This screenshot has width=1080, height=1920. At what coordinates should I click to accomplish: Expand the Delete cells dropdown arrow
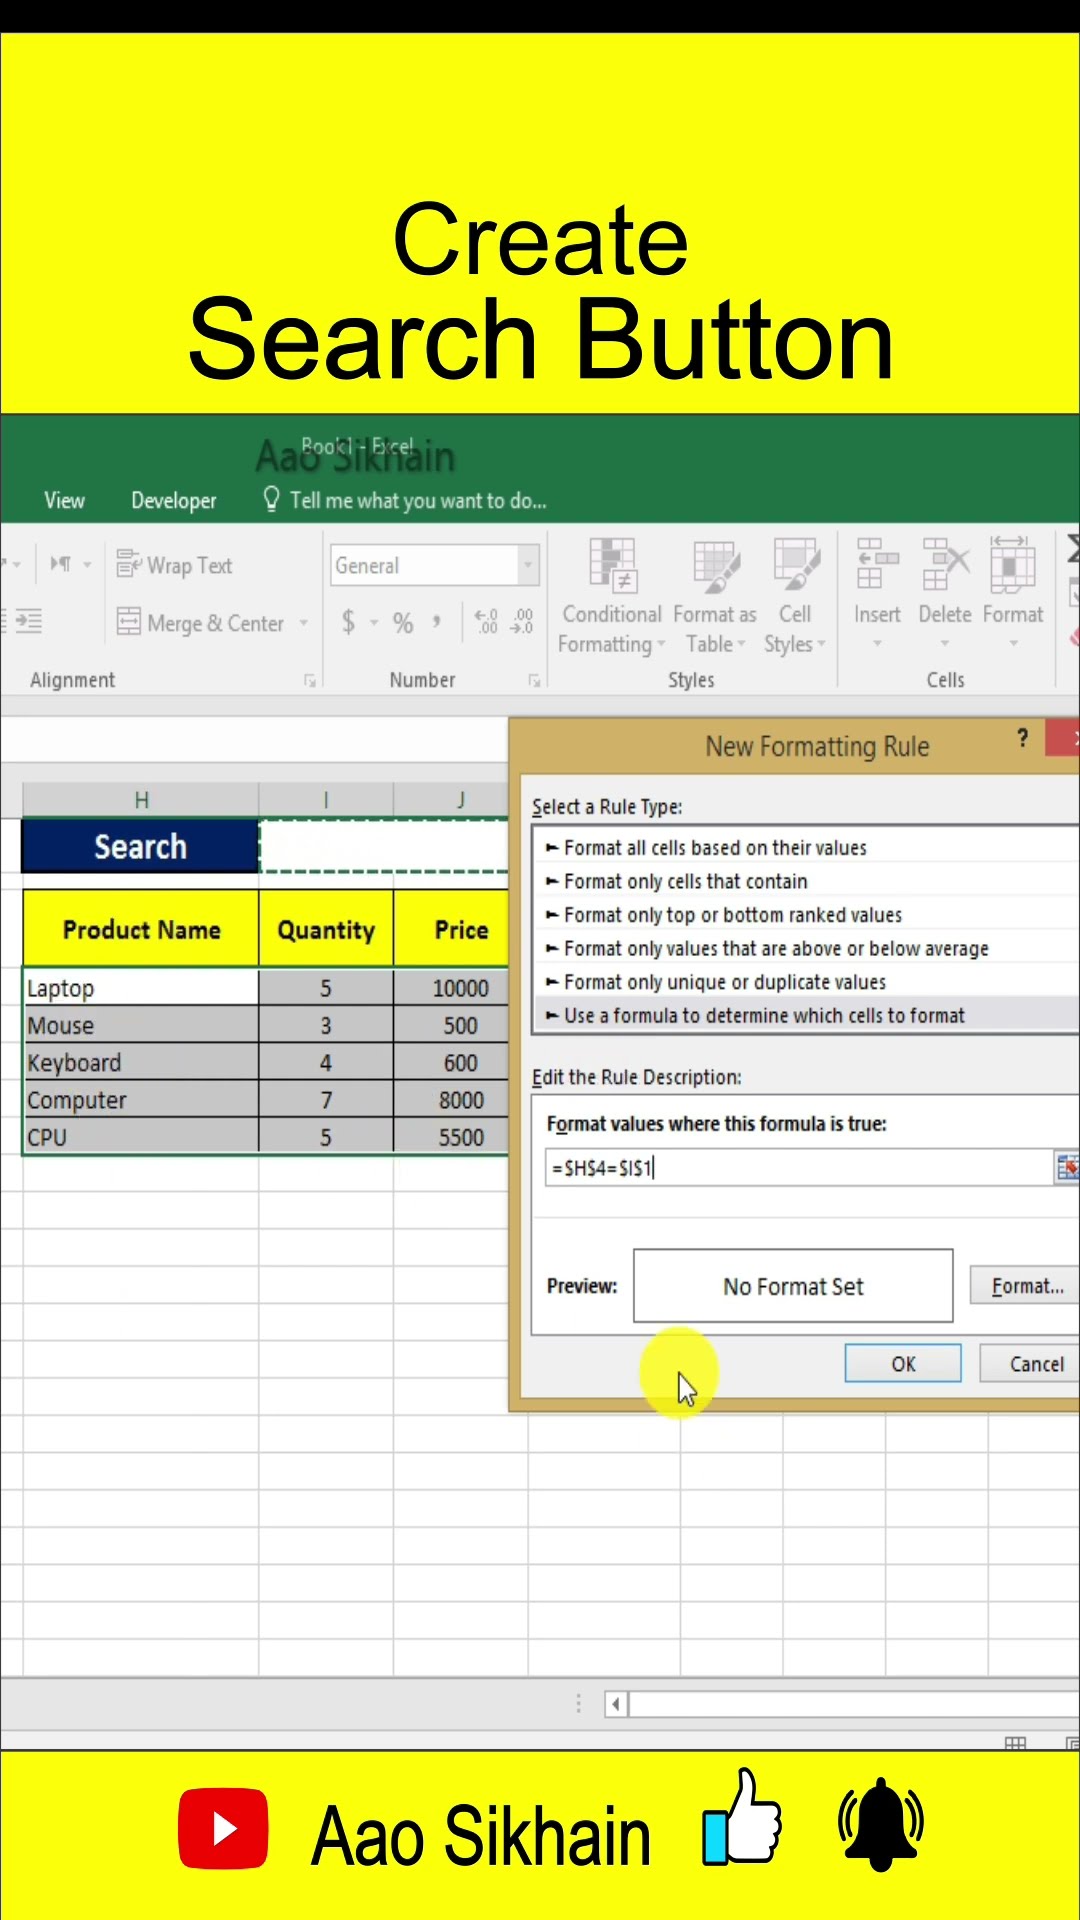click(944, 643)
